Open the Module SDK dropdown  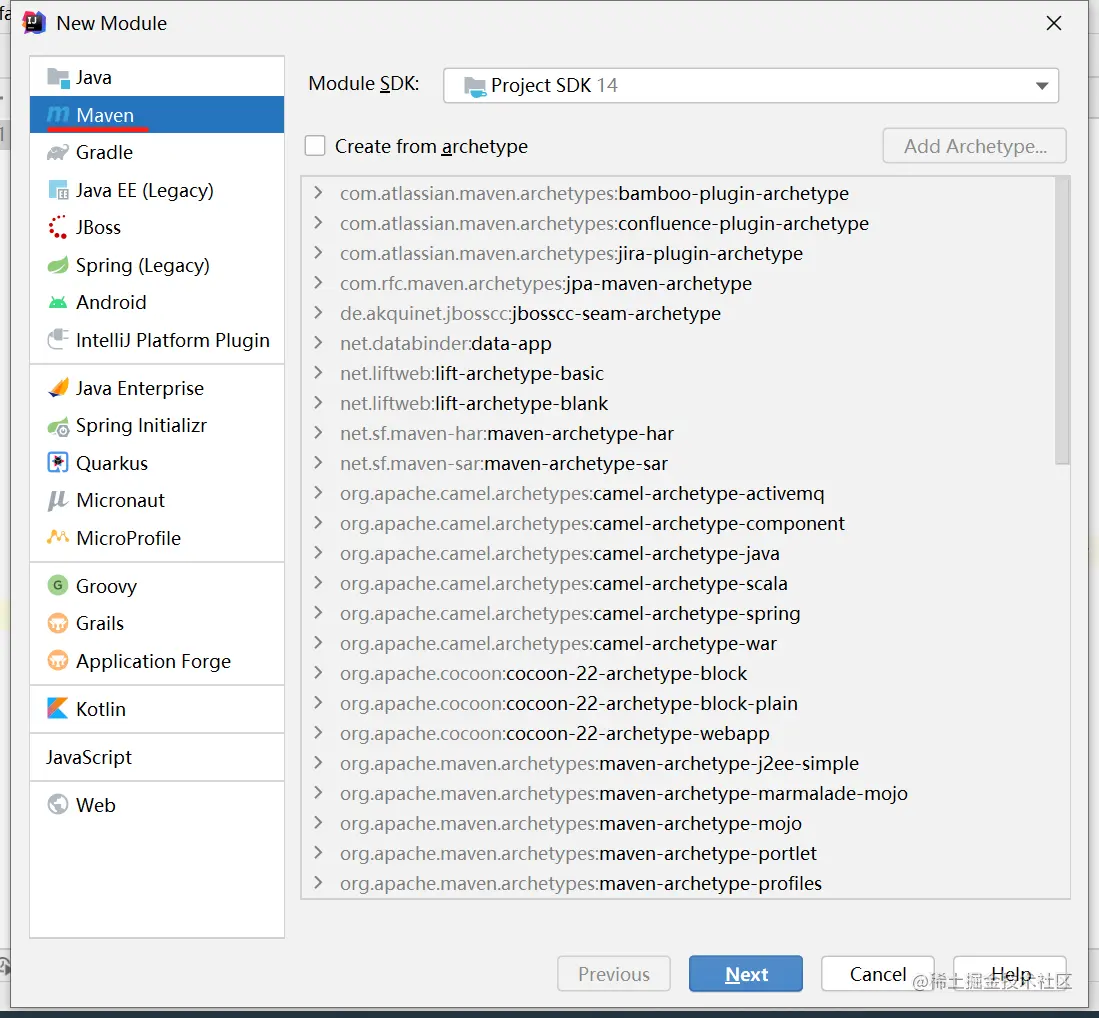(x=751, y=86)
